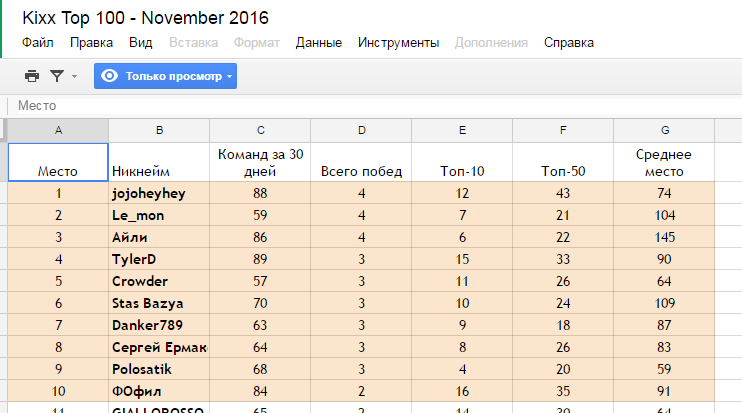Open the Правка menu
Screen dimensions: 742x413
(x=91, y=43)
